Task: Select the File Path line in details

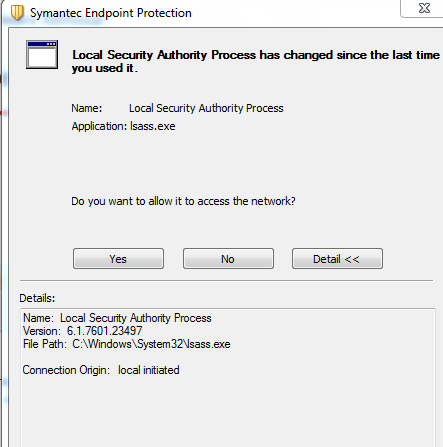Action: click(x=127, y=344)
